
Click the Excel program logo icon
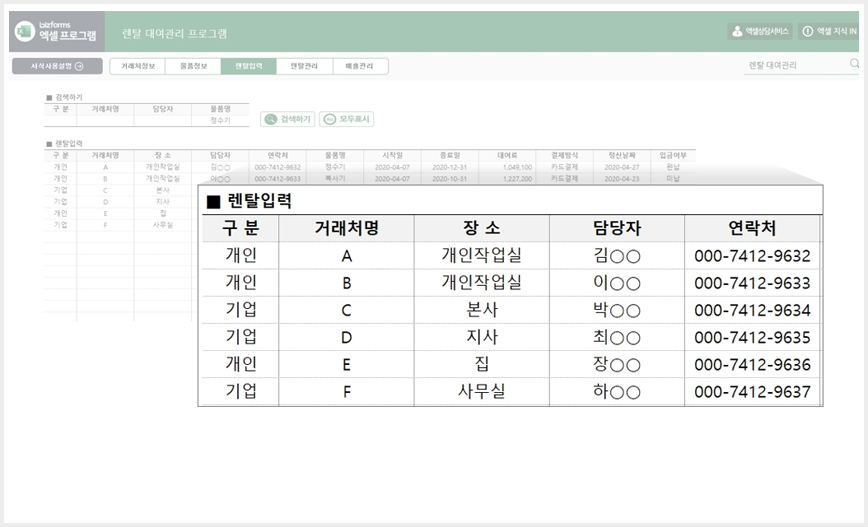(x=24, y=32)
